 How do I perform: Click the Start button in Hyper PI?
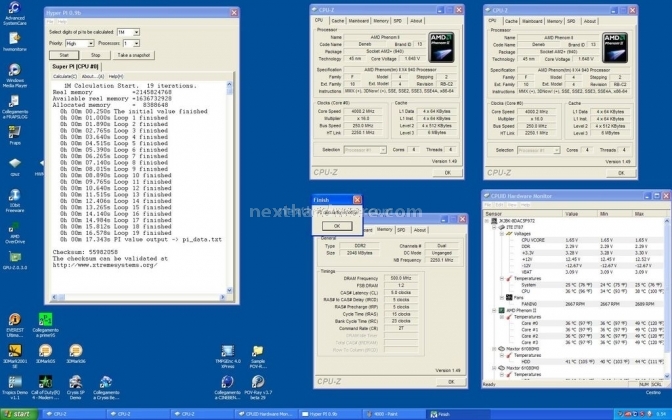point(64,55)
